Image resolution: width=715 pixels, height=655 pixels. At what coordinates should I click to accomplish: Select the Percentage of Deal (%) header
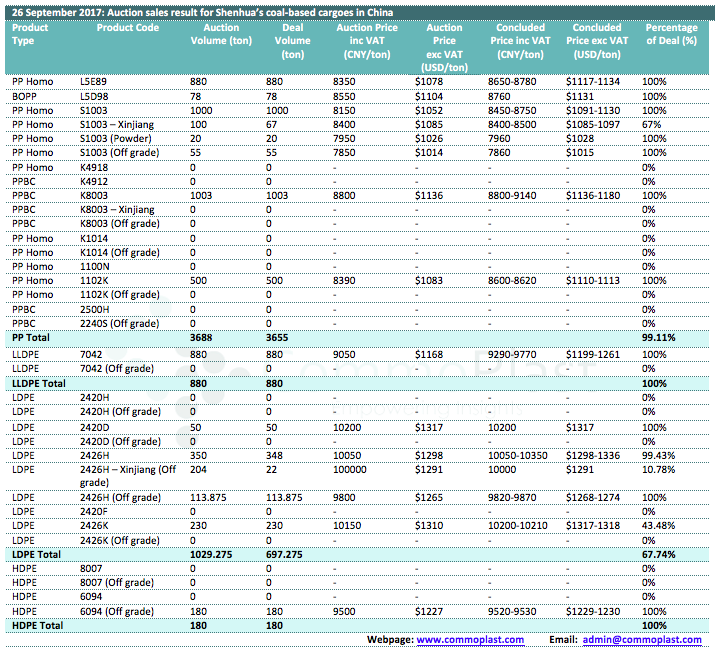671,34
